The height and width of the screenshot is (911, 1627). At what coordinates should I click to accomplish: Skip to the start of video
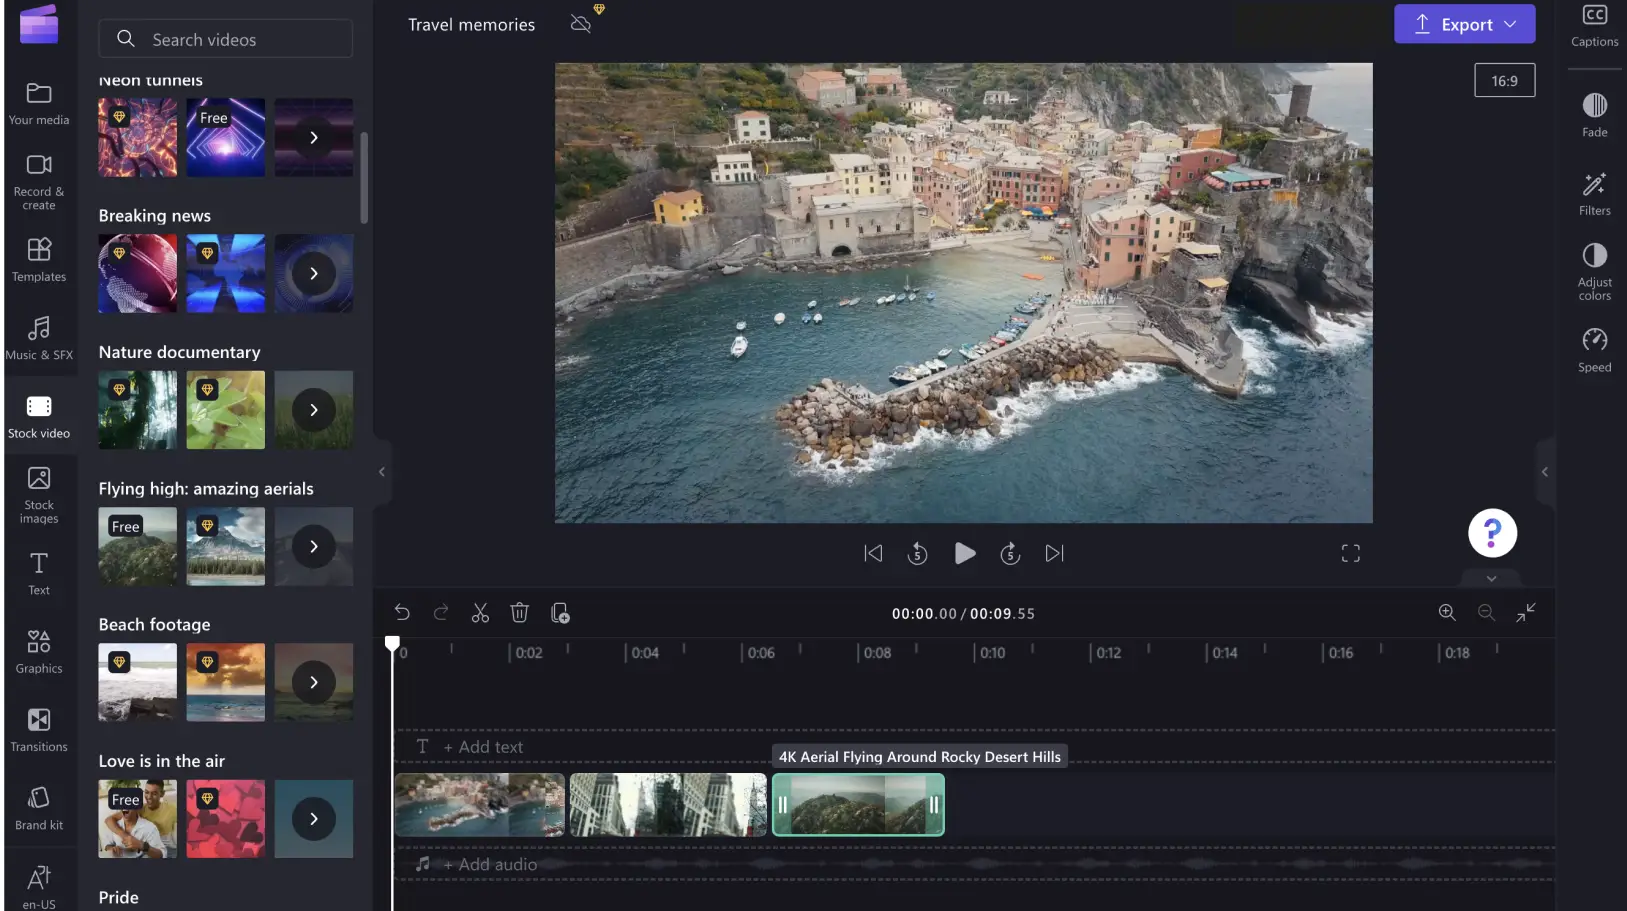coord(873,553)
